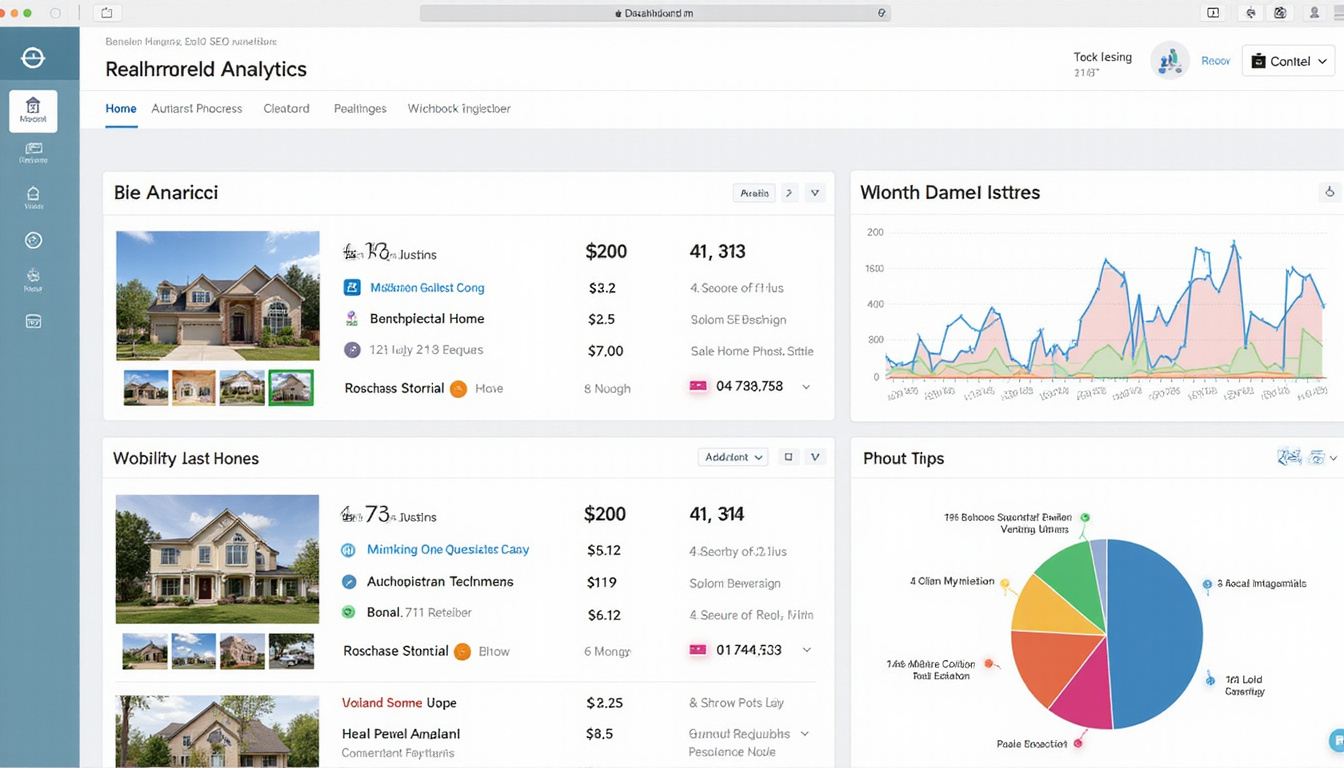Select the Maoont icon in the sidebar
The height and width of the screenshot is (768, 1344).
33,112
